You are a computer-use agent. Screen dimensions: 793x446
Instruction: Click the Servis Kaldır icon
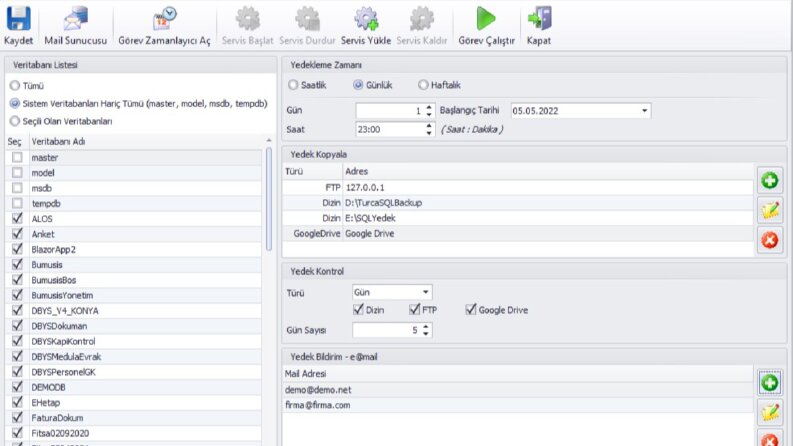[422, 18]
